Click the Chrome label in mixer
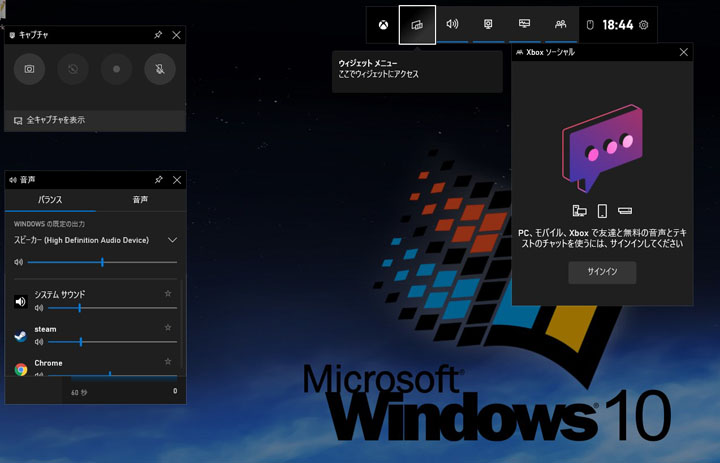This screenshot has height=463, width=720. pos(48,363)
